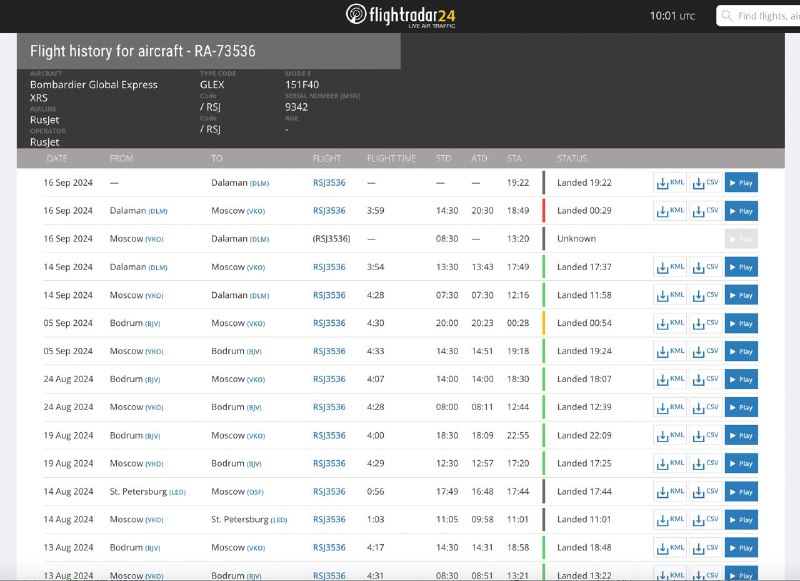Download KML for flight landed 22:09
Screen dimensions: 800x581
(670, 435)
